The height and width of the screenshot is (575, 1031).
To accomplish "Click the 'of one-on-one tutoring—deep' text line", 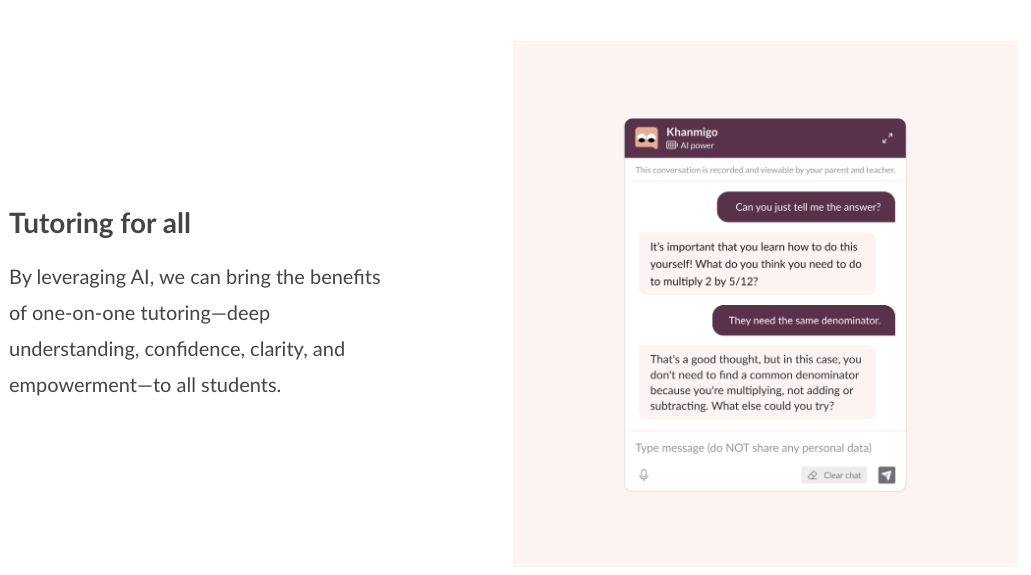I will (x=139, y=313).
